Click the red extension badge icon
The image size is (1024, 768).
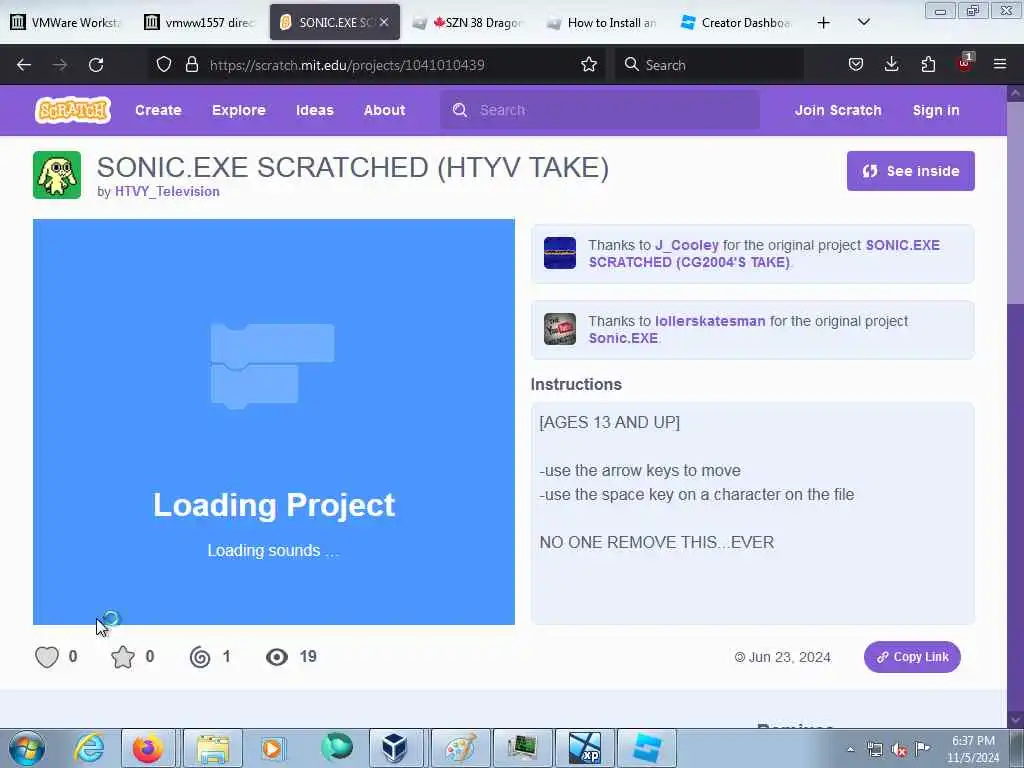965,63
